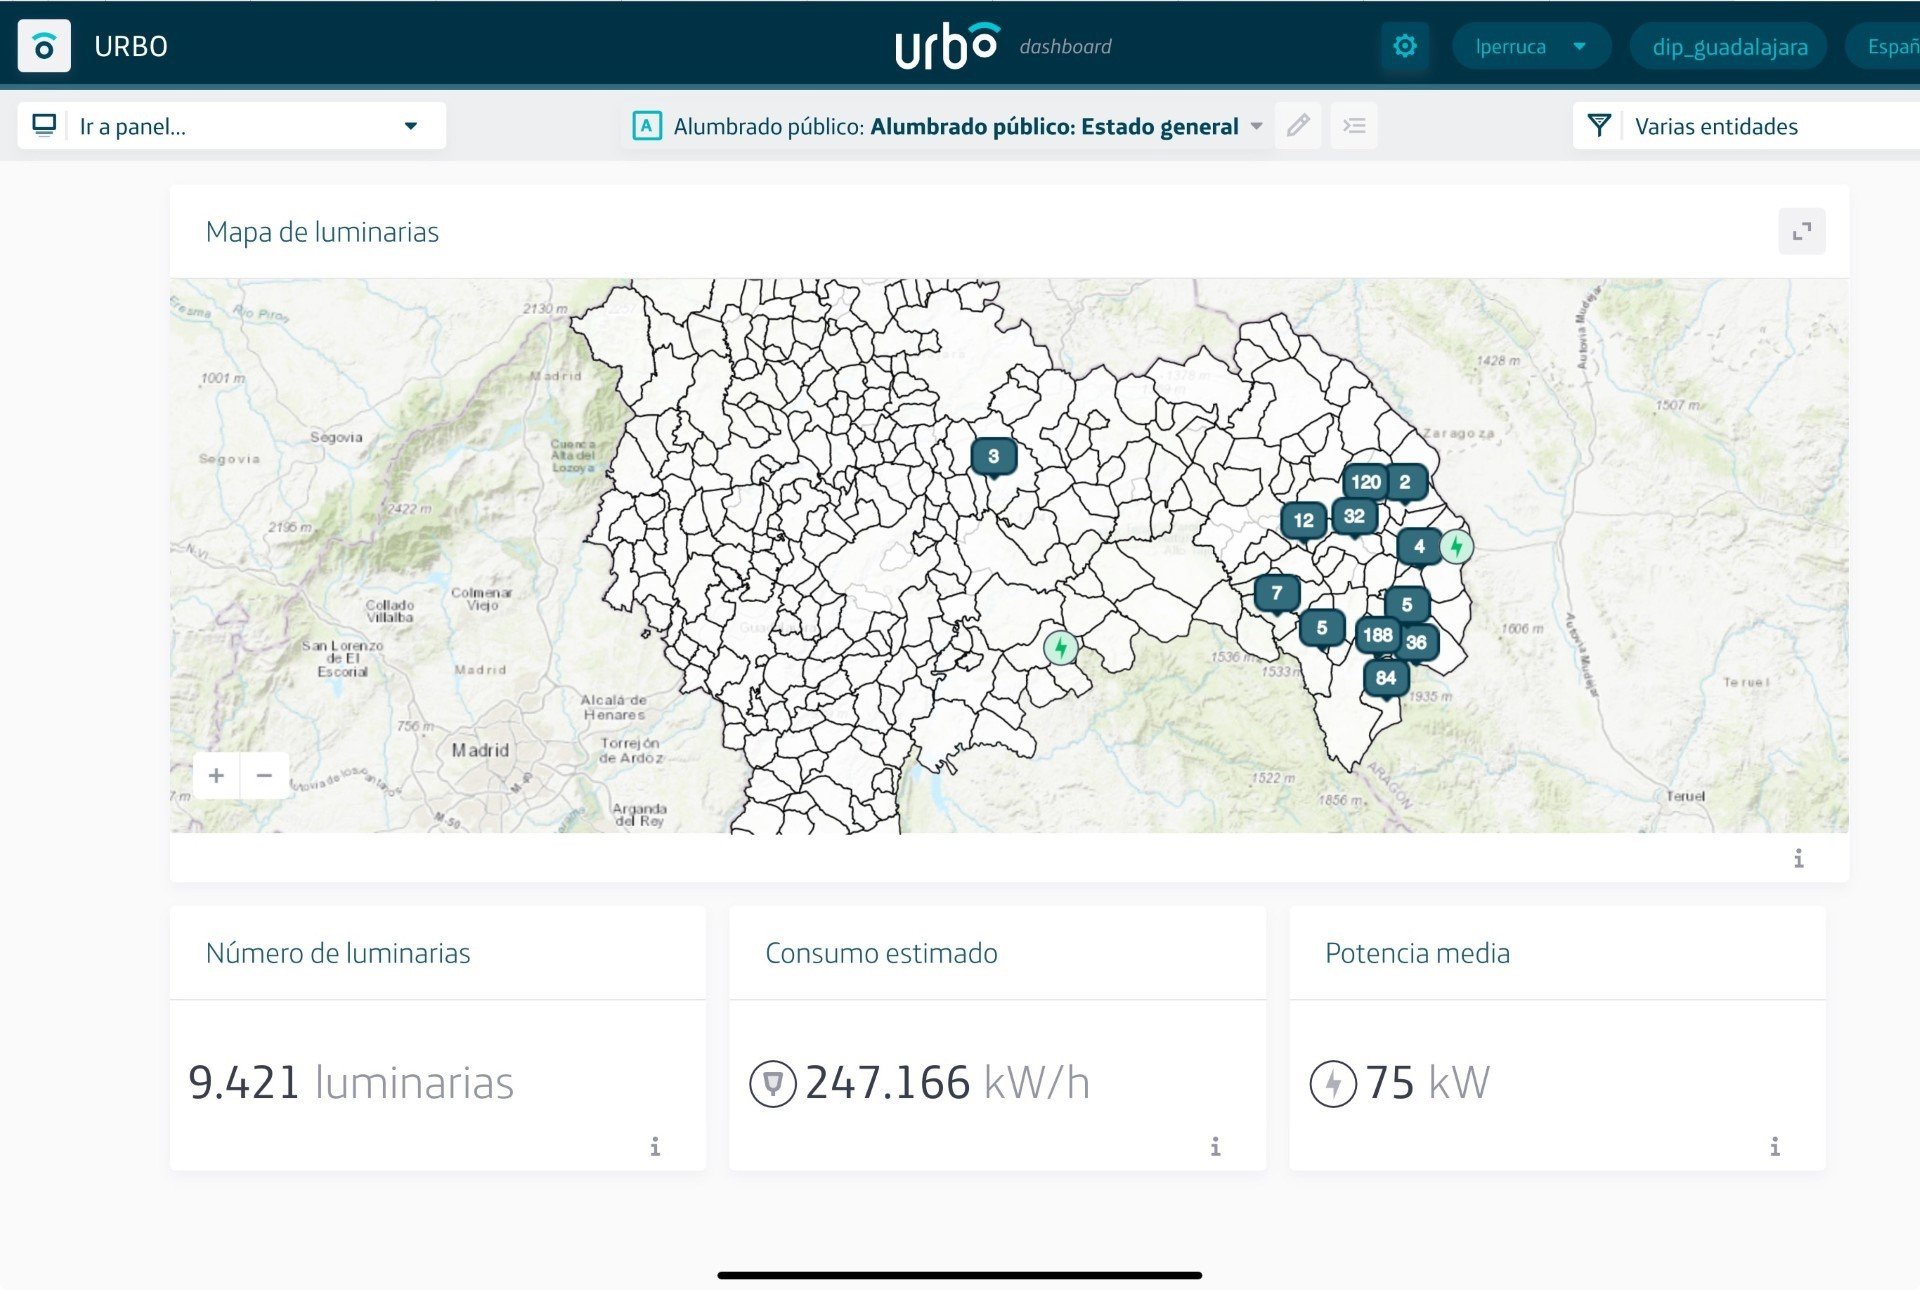Open the 'Ir a panel...' dropdown
The height and width of the screenshot is (1290, 1920).
(232, 126)
